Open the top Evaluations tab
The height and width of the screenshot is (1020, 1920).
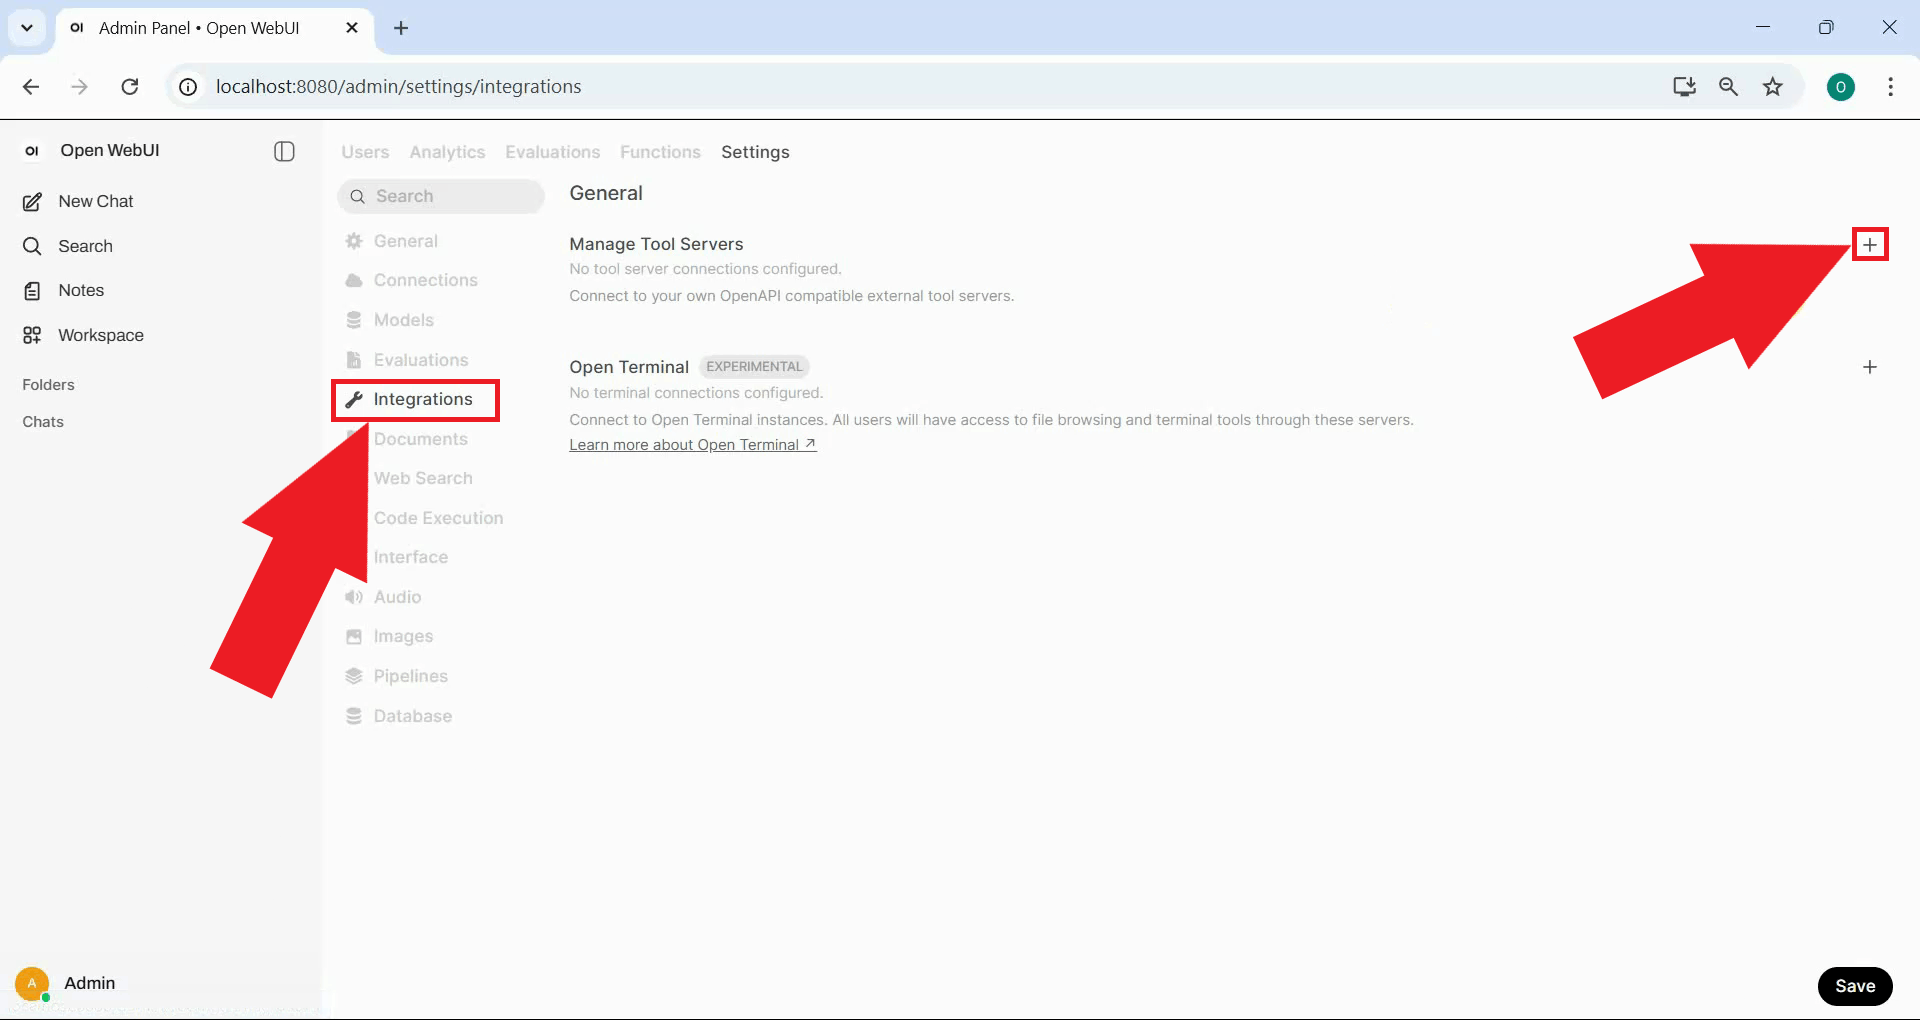[553, 152]
